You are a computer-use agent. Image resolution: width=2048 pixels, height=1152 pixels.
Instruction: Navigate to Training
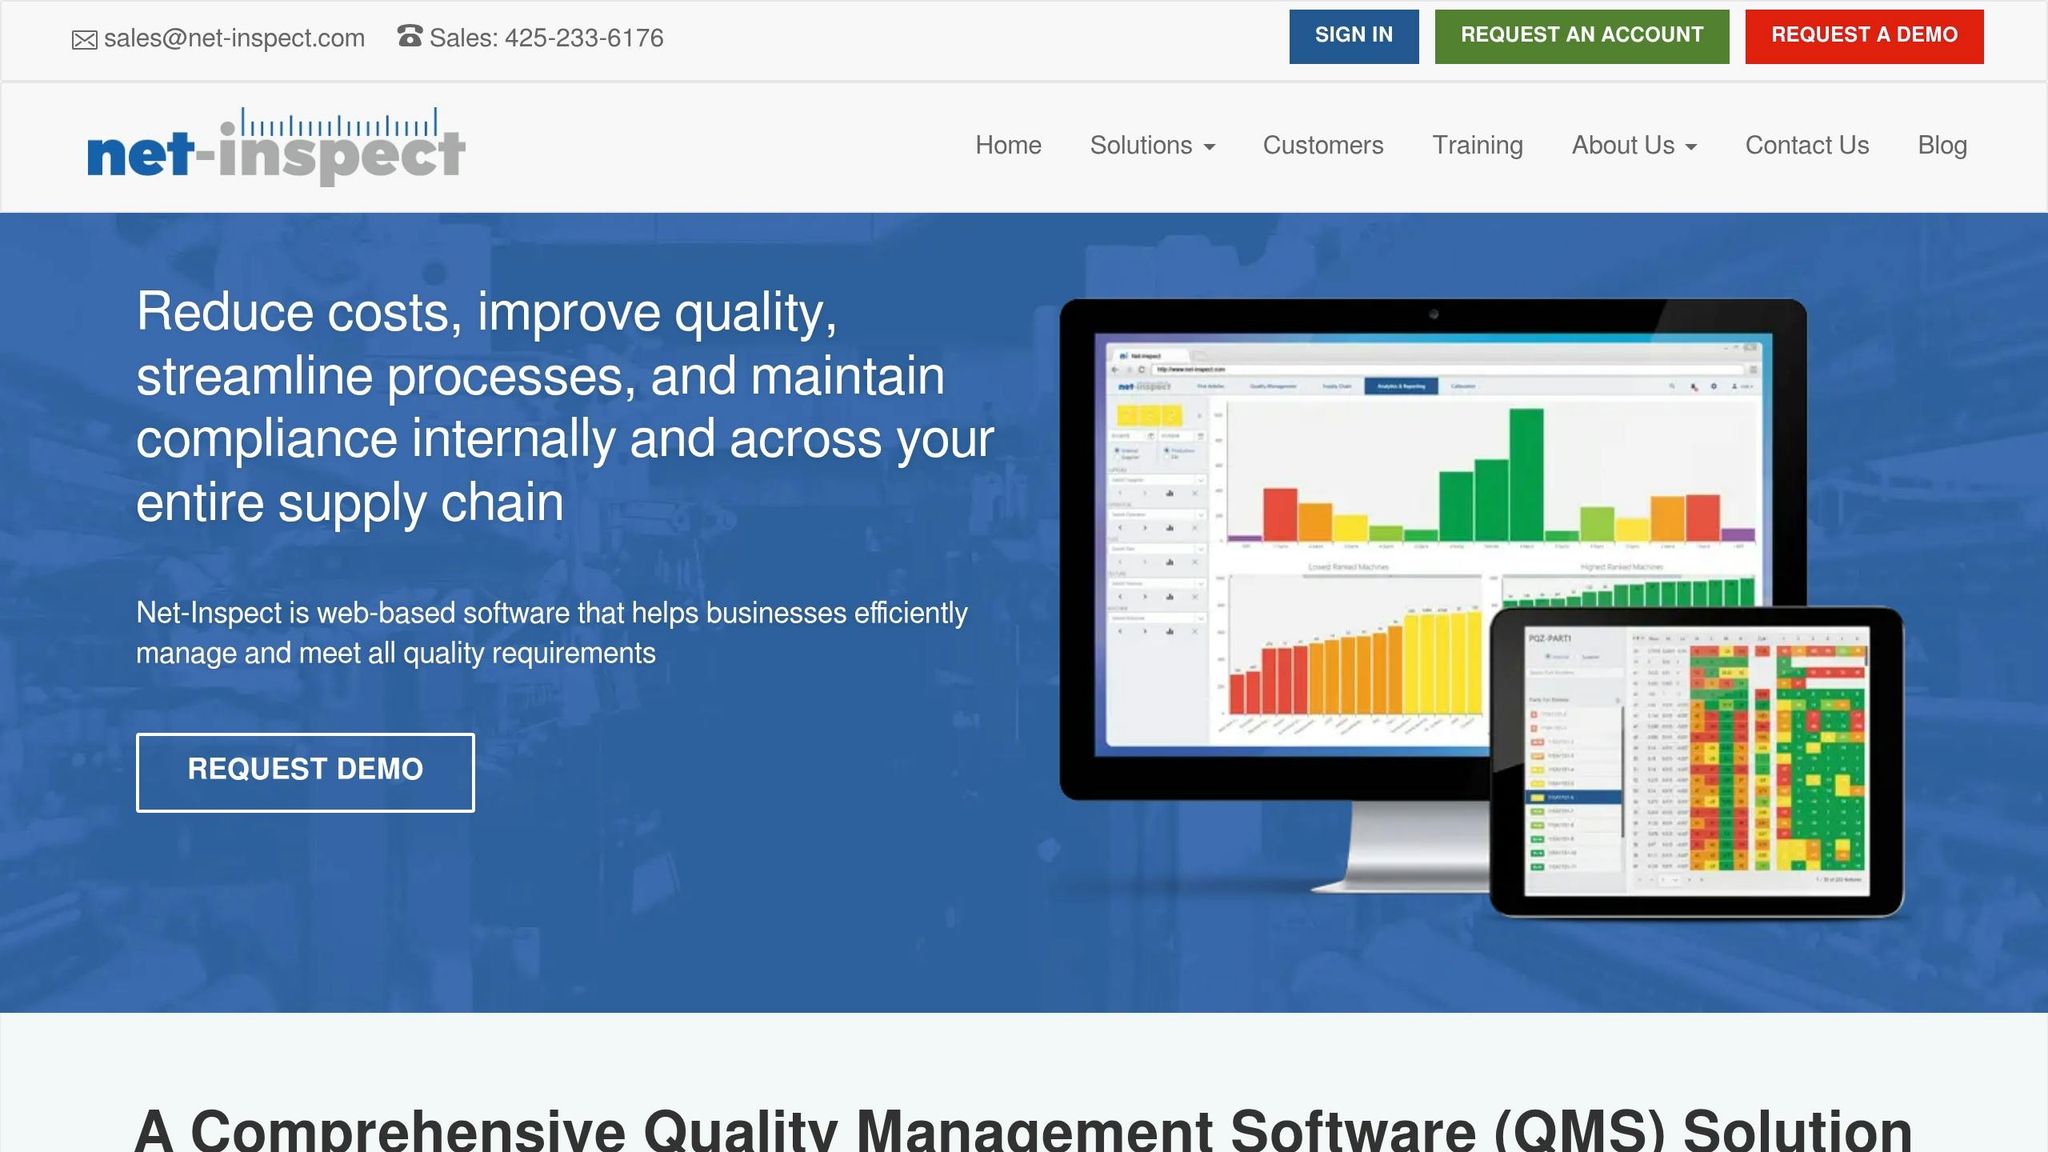click(x=1477, y=146)
